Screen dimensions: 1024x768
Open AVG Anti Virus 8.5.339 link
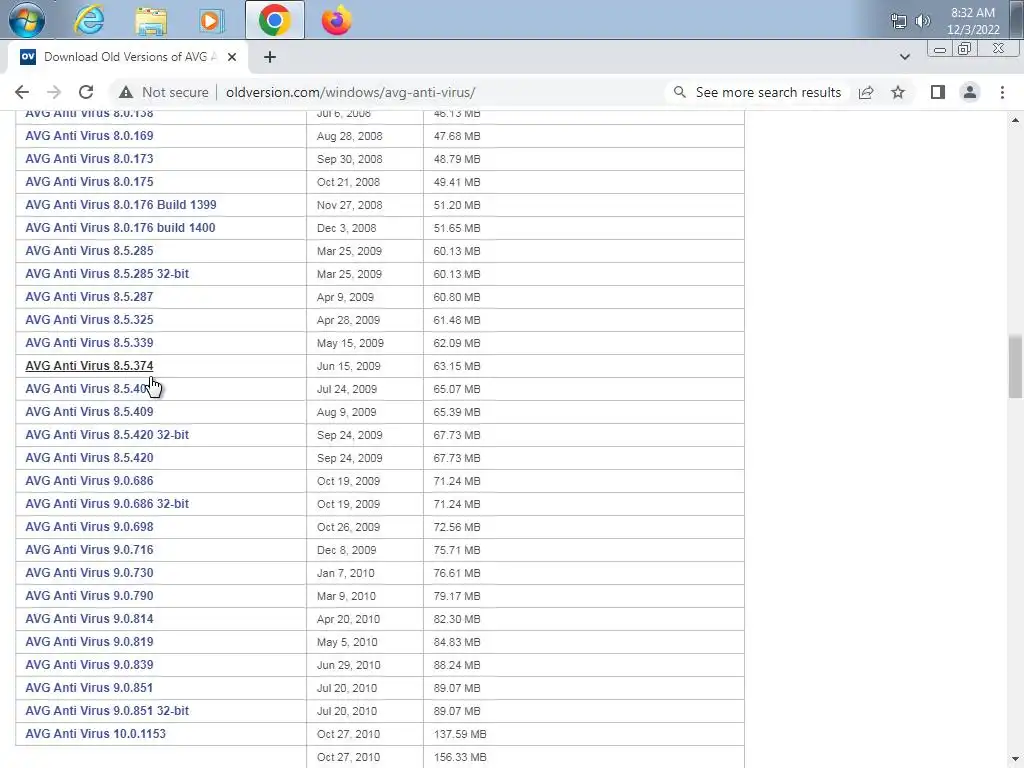coord(89,342)
